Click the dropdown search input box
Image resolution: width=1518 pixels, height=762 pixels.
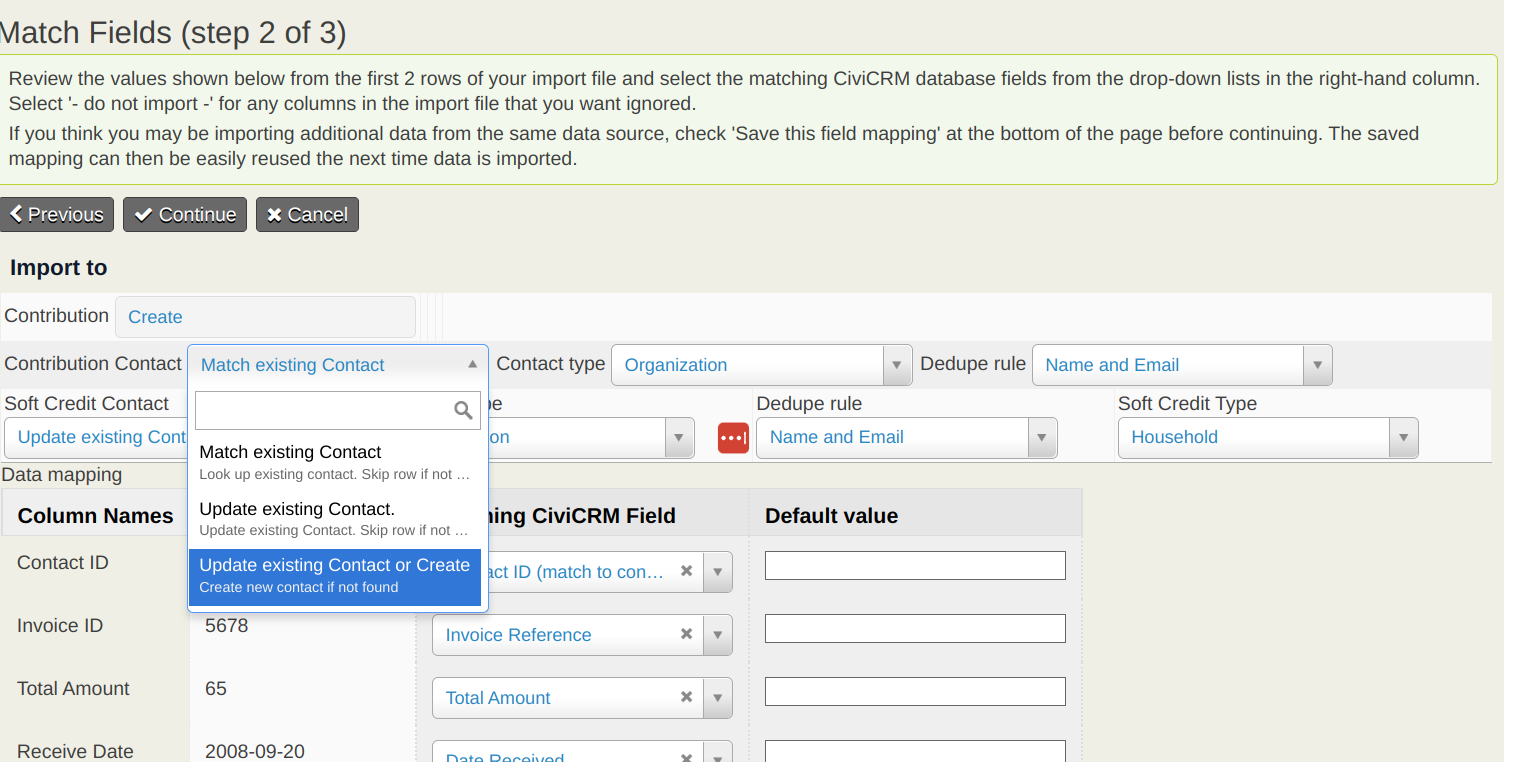[x=338, y=410]
